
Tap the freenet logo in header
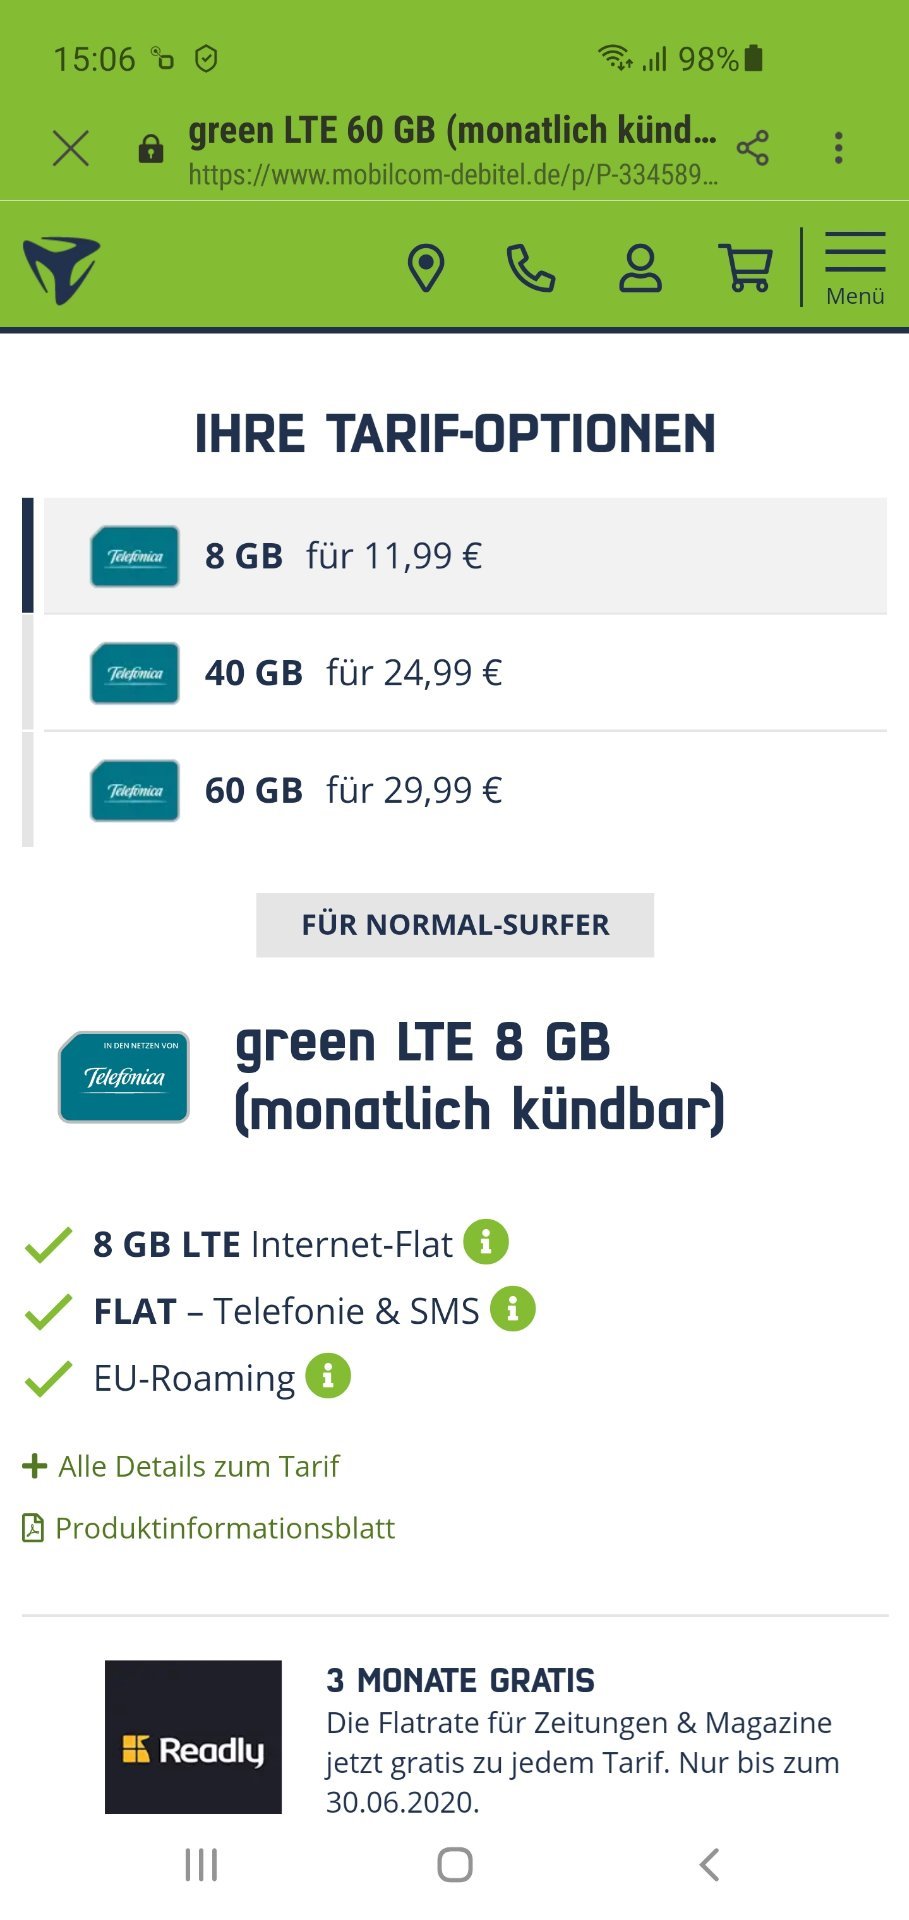[62, 270]
